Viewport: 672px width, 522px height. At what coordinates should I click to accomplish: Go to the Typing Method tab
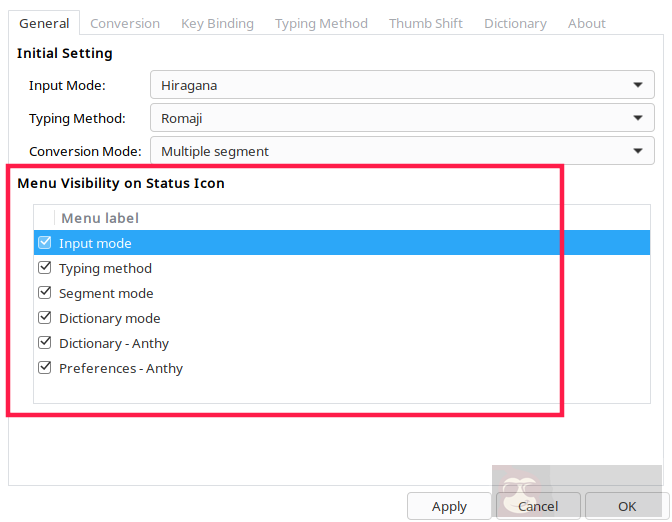pos(321,23)
